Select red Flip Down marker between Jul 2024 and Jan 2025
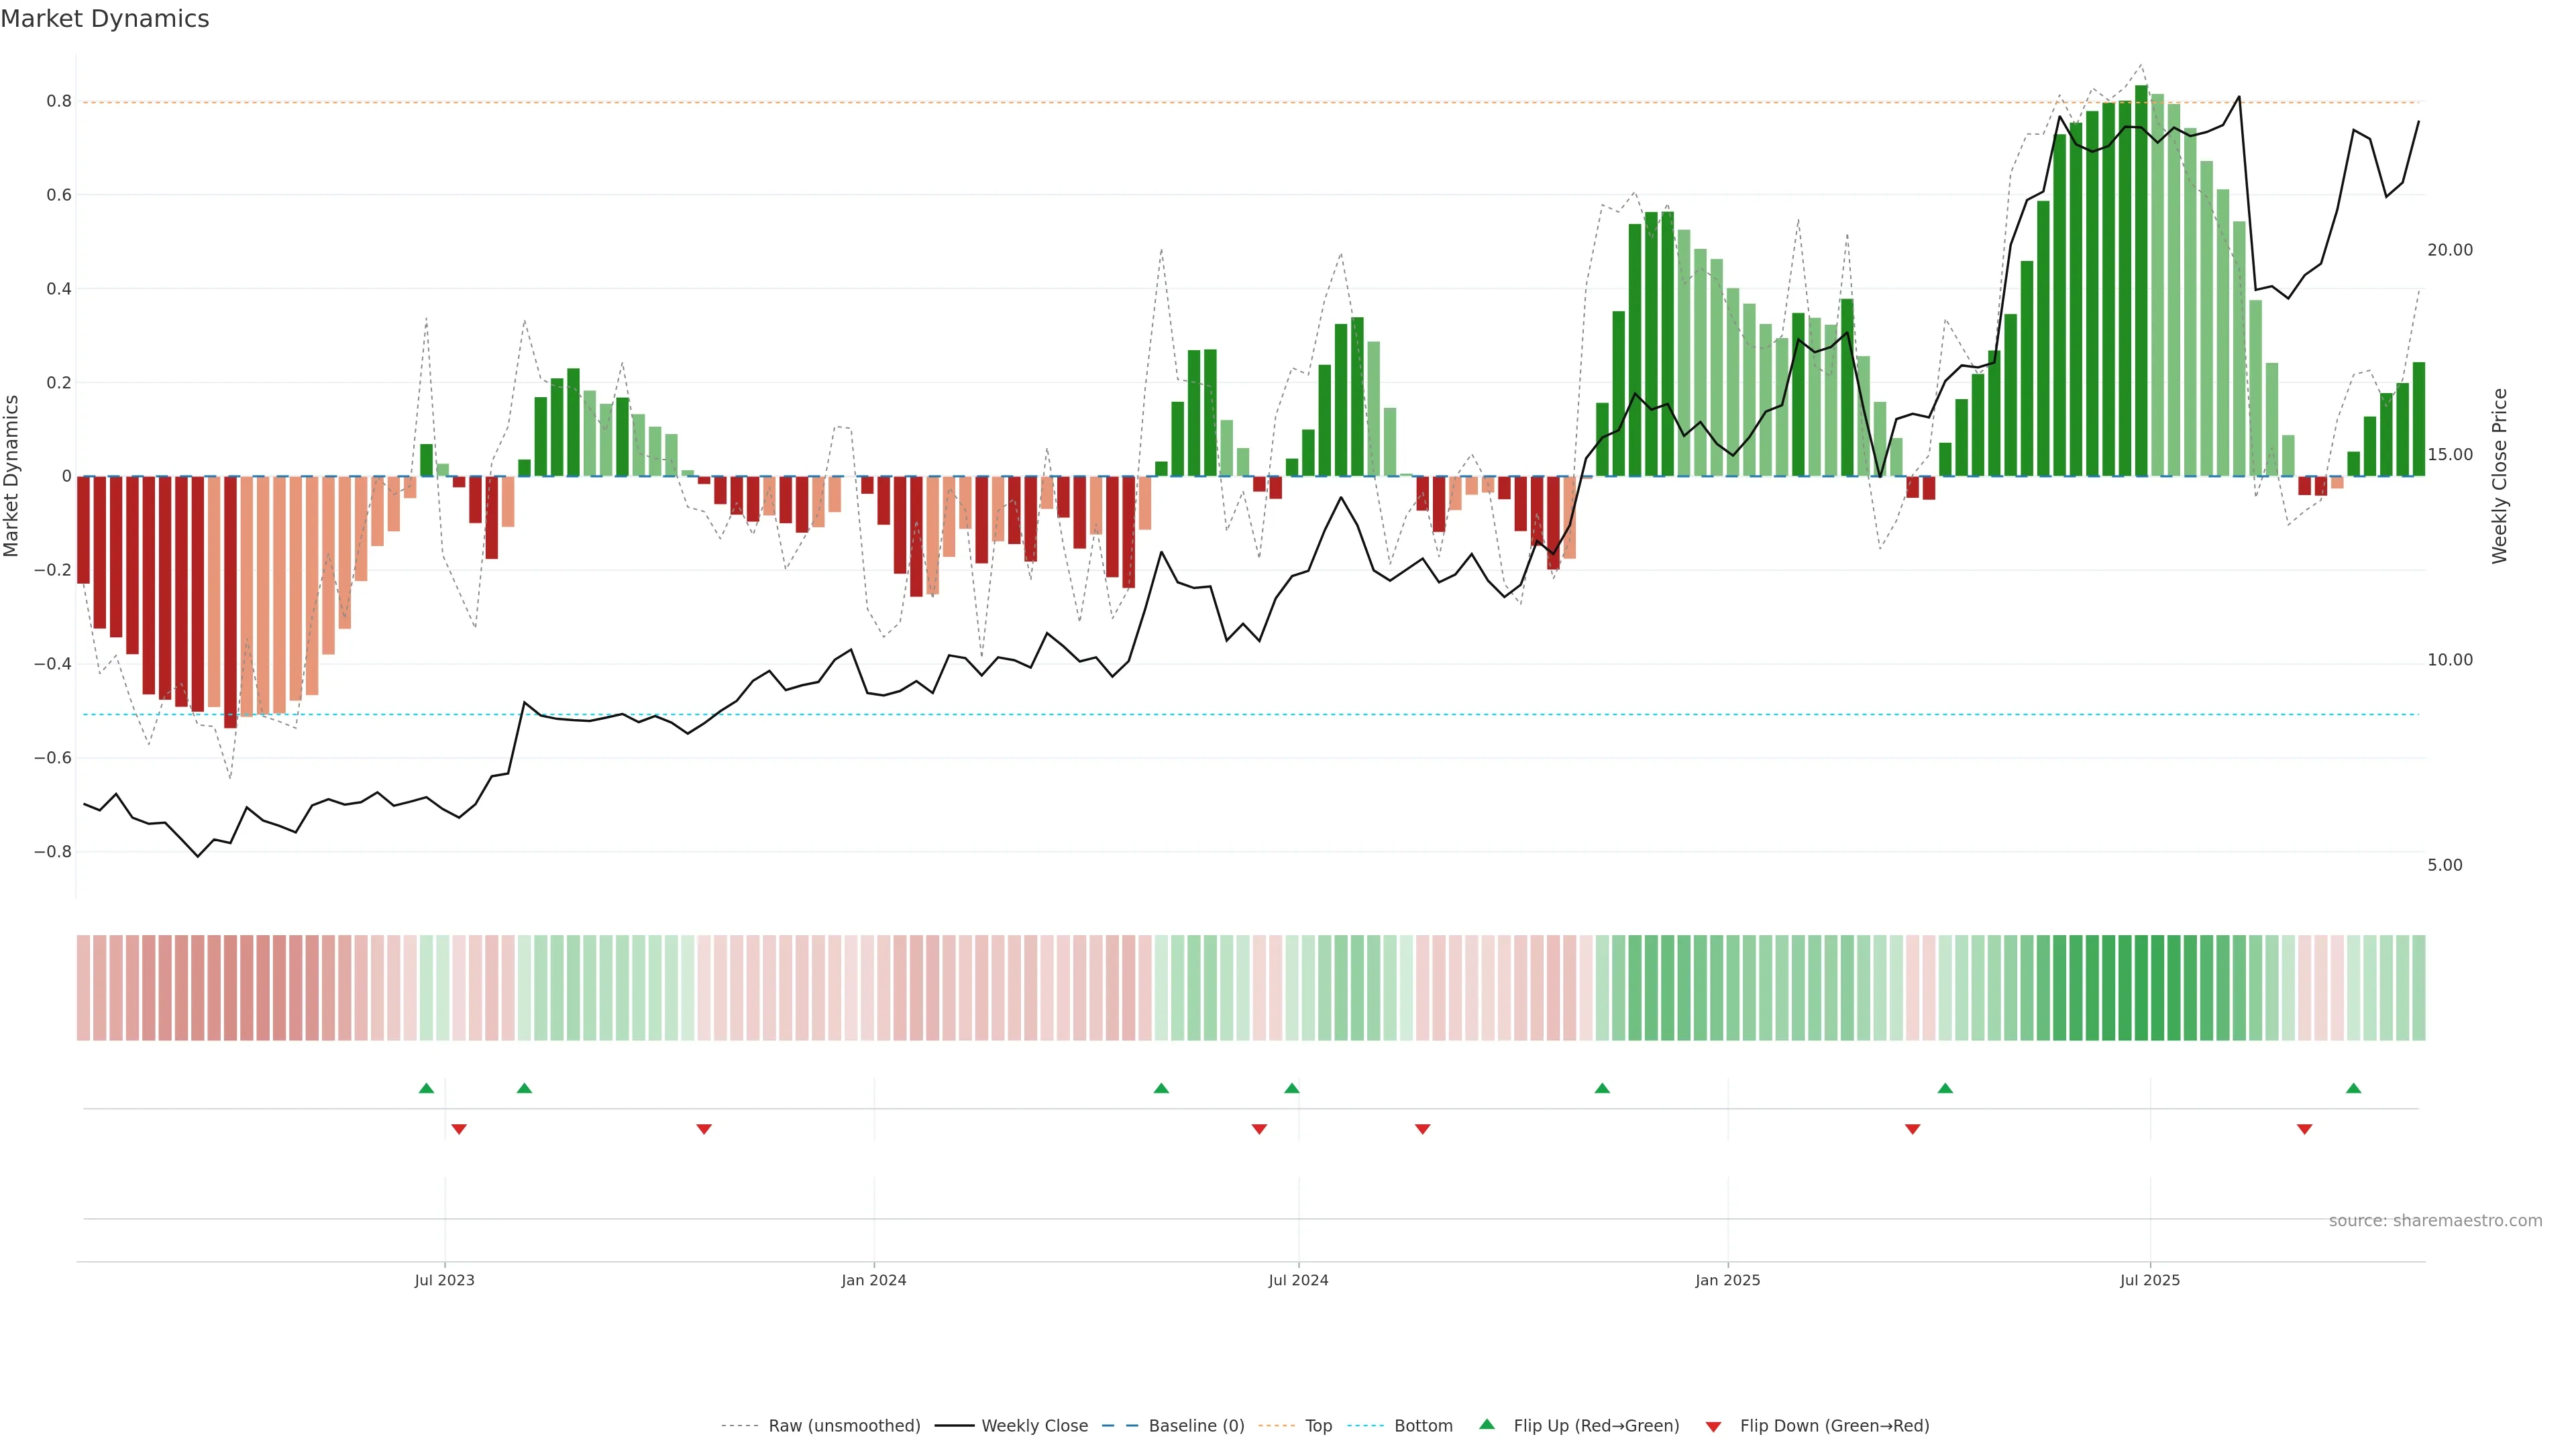2576x1449 pixels. tap(1422, 1129)
